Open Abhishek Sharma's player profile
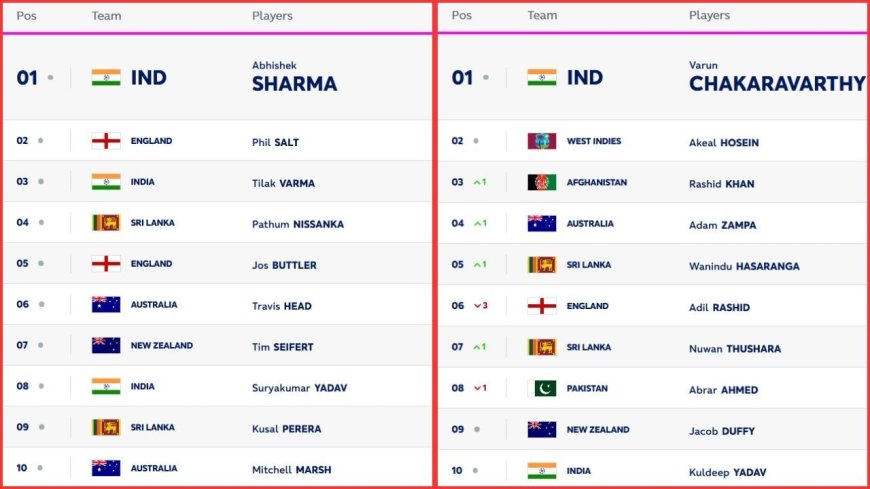 (x=294, y=77)
